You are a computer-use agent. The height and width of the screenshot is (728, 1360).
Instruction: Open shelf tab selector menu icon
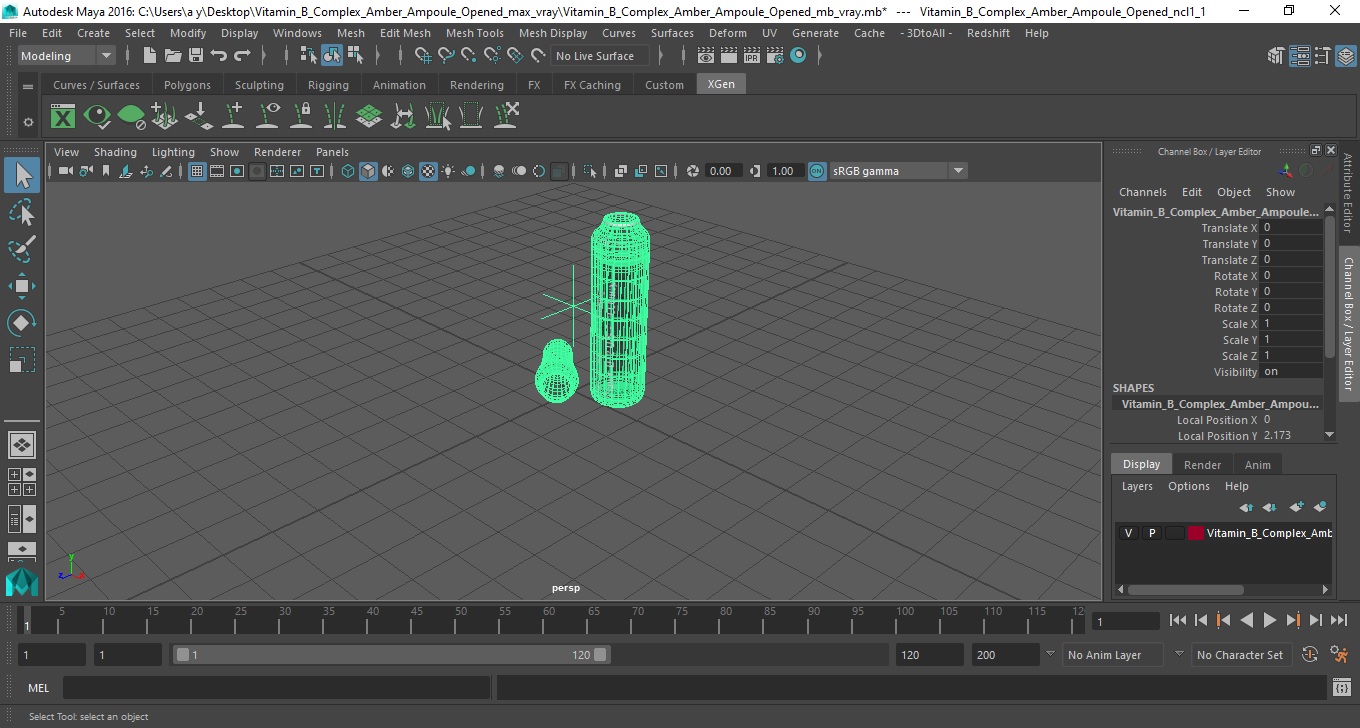[x=28, y=86]
